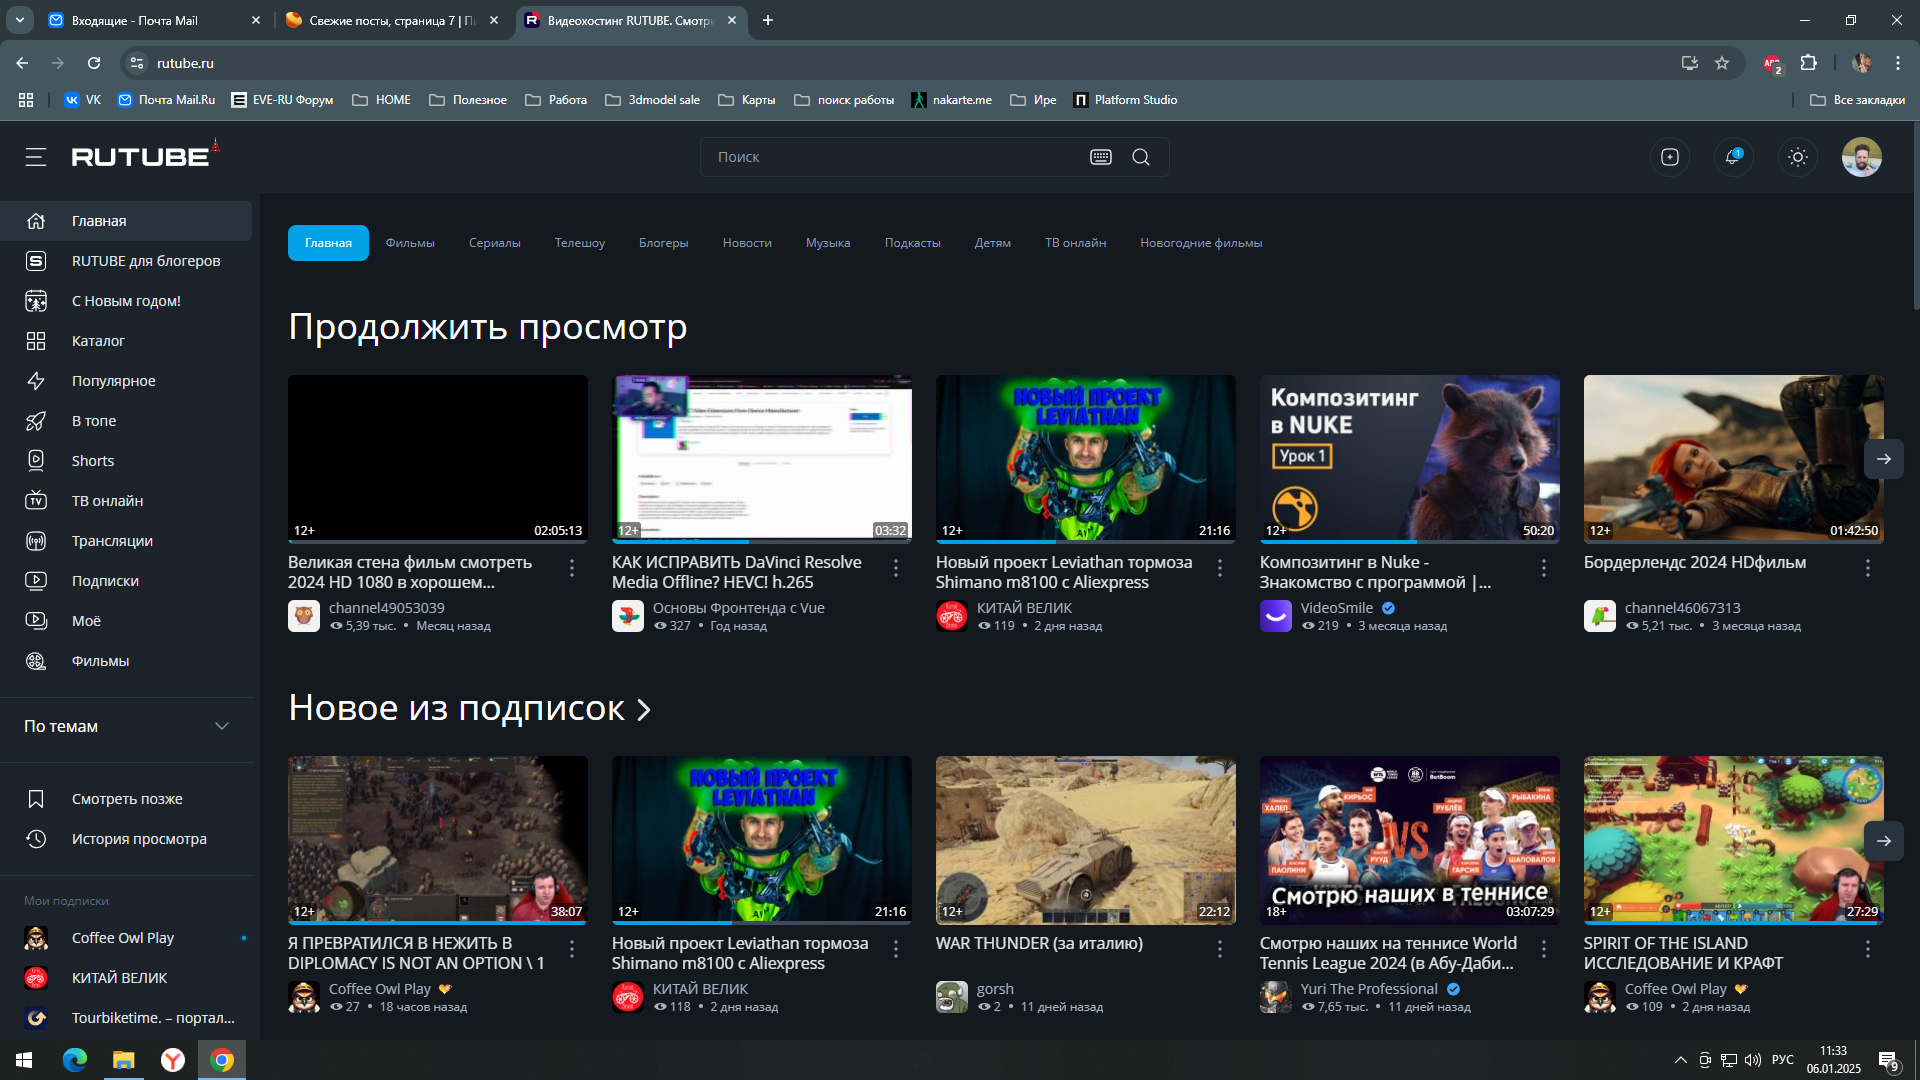This screenshot has height=1080, width=1920.
Task: Open the hamburger menu beside RUTUBE logo
Action: coord(36,157)
